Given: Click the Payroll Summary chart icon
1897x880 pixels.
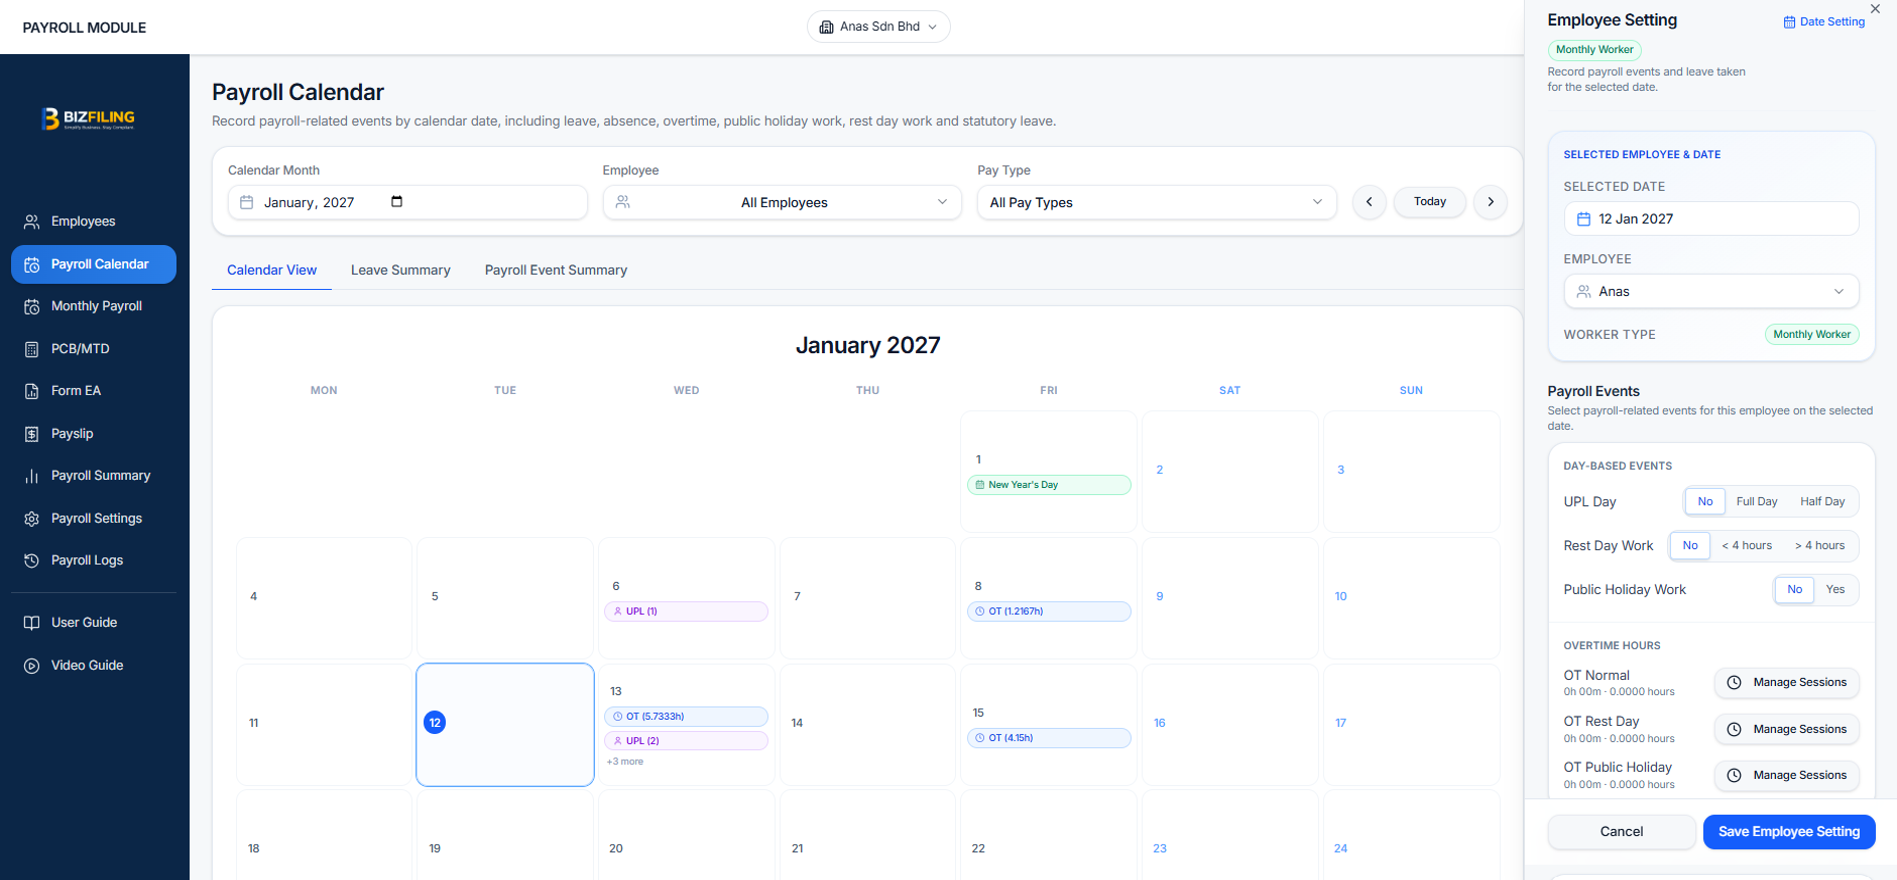Looking at the screenshot, I should [32, 476].
